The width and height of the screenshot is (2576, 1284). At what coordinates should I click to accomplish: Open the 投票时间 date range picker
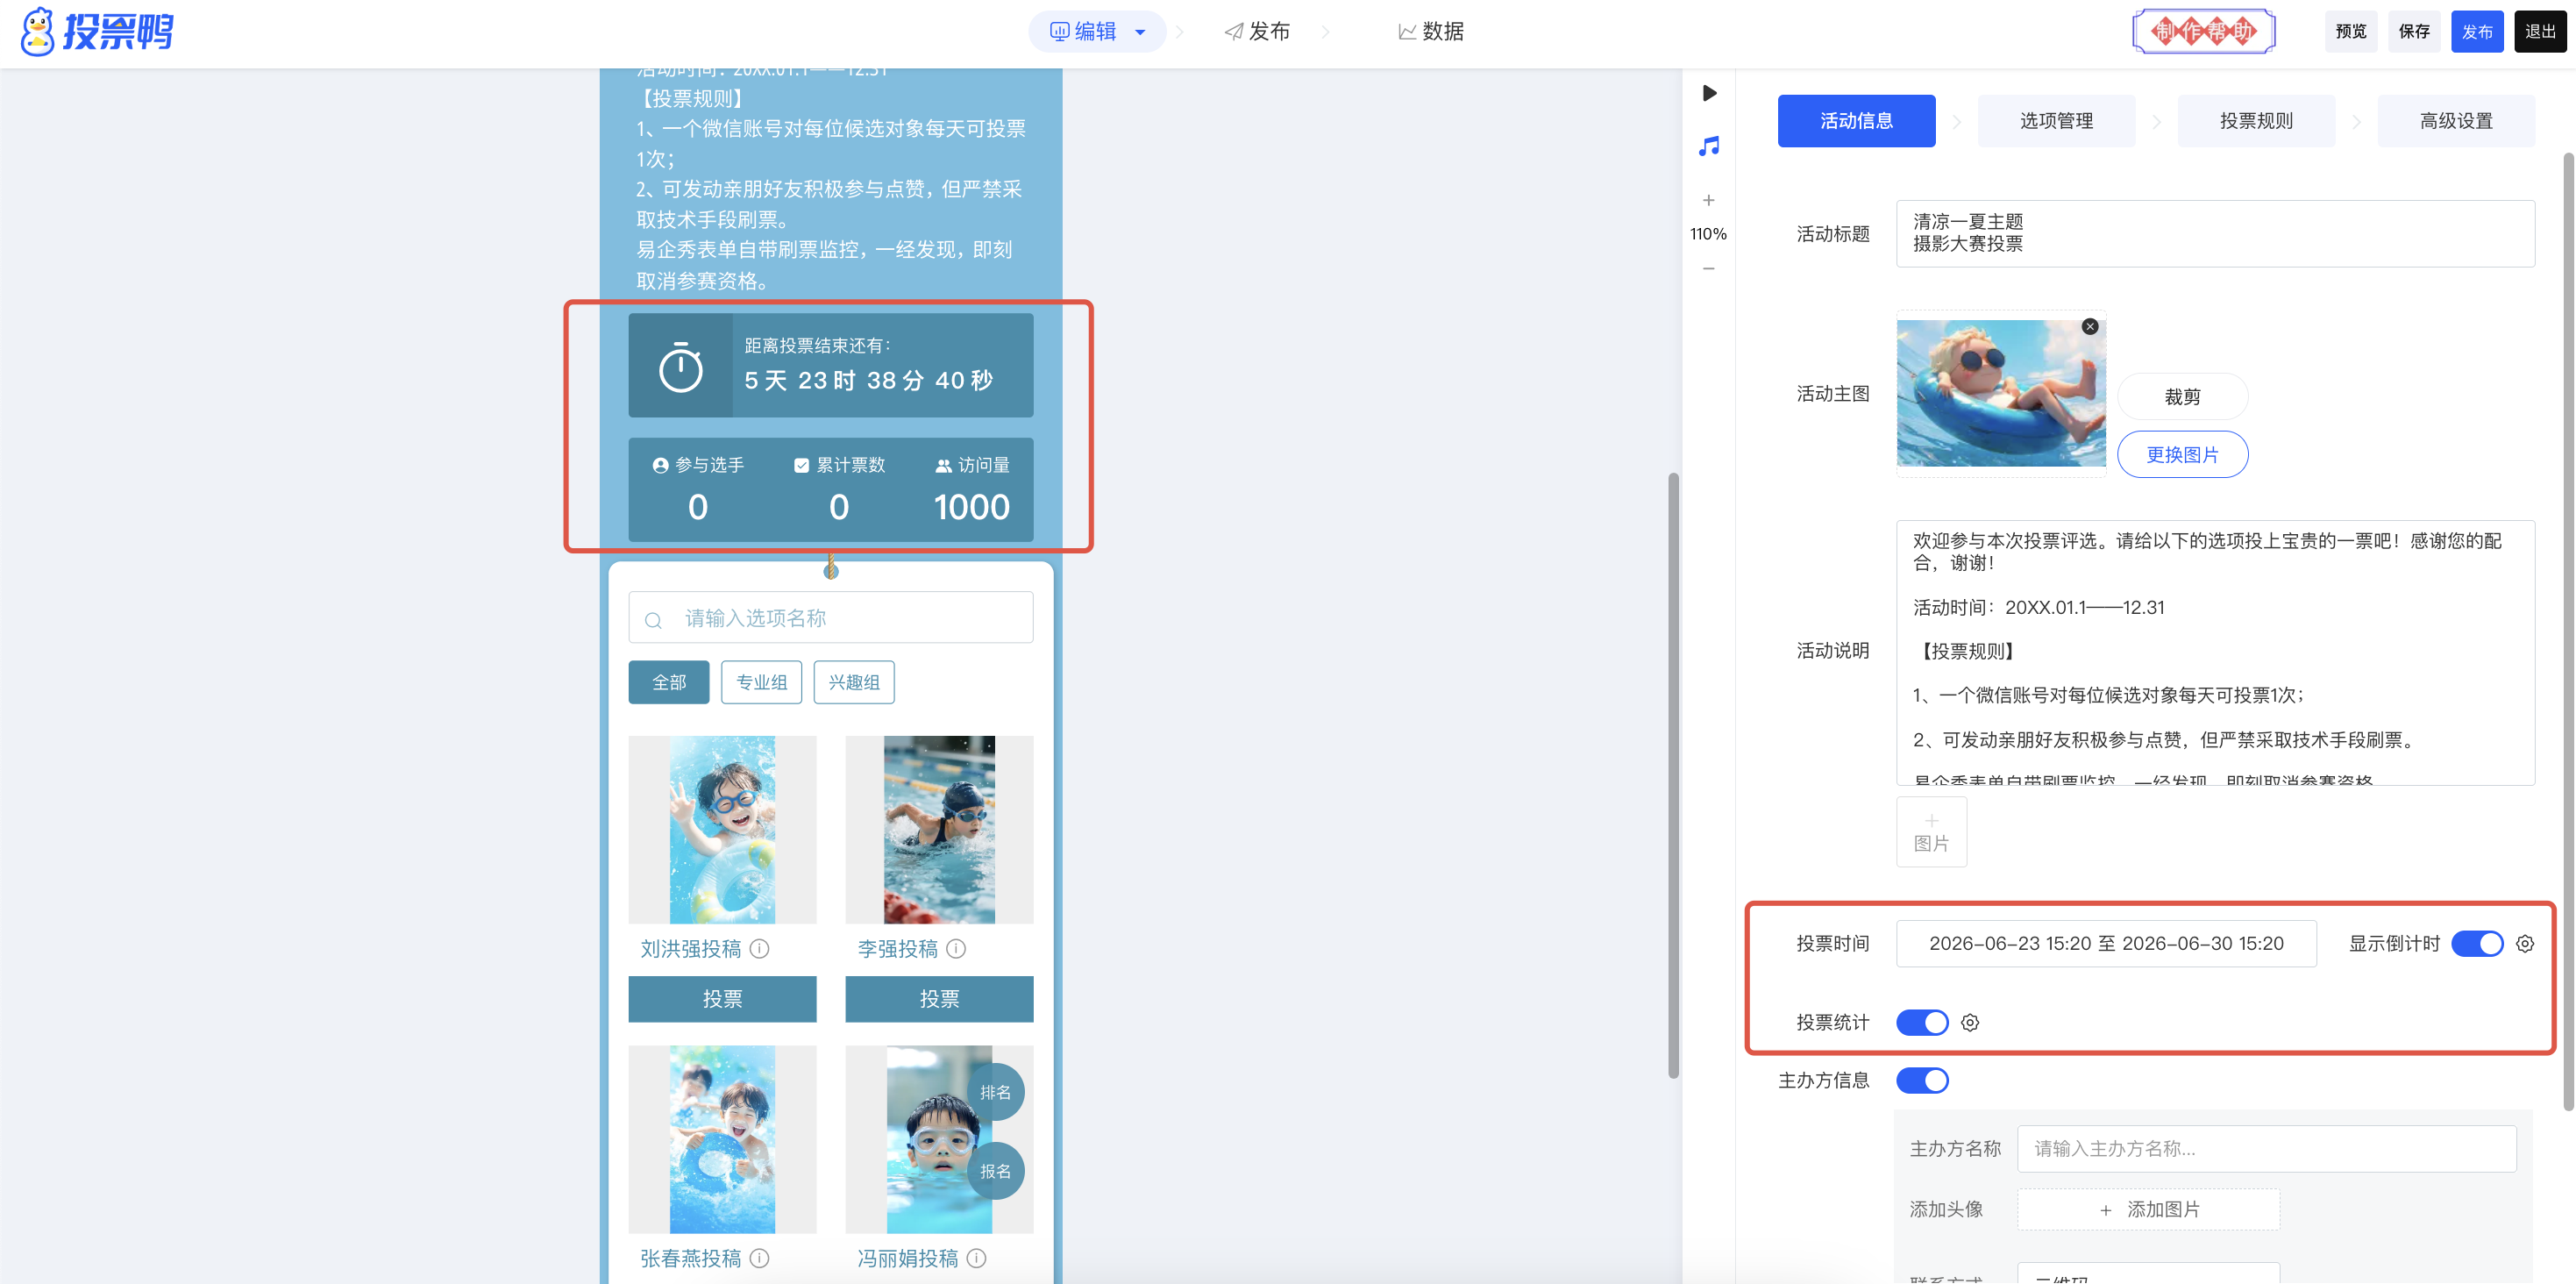(x=2106, y=943)
